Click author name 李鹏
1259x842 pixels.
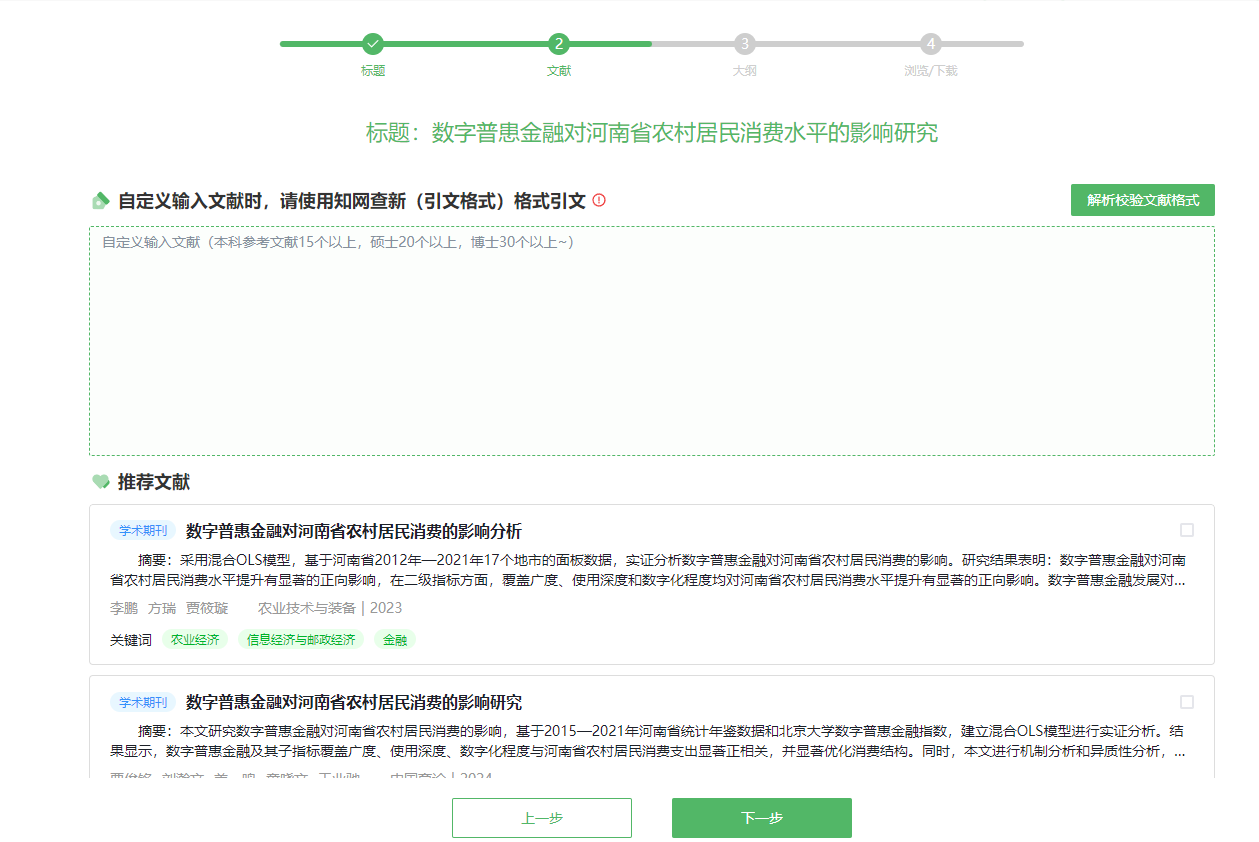124,608
